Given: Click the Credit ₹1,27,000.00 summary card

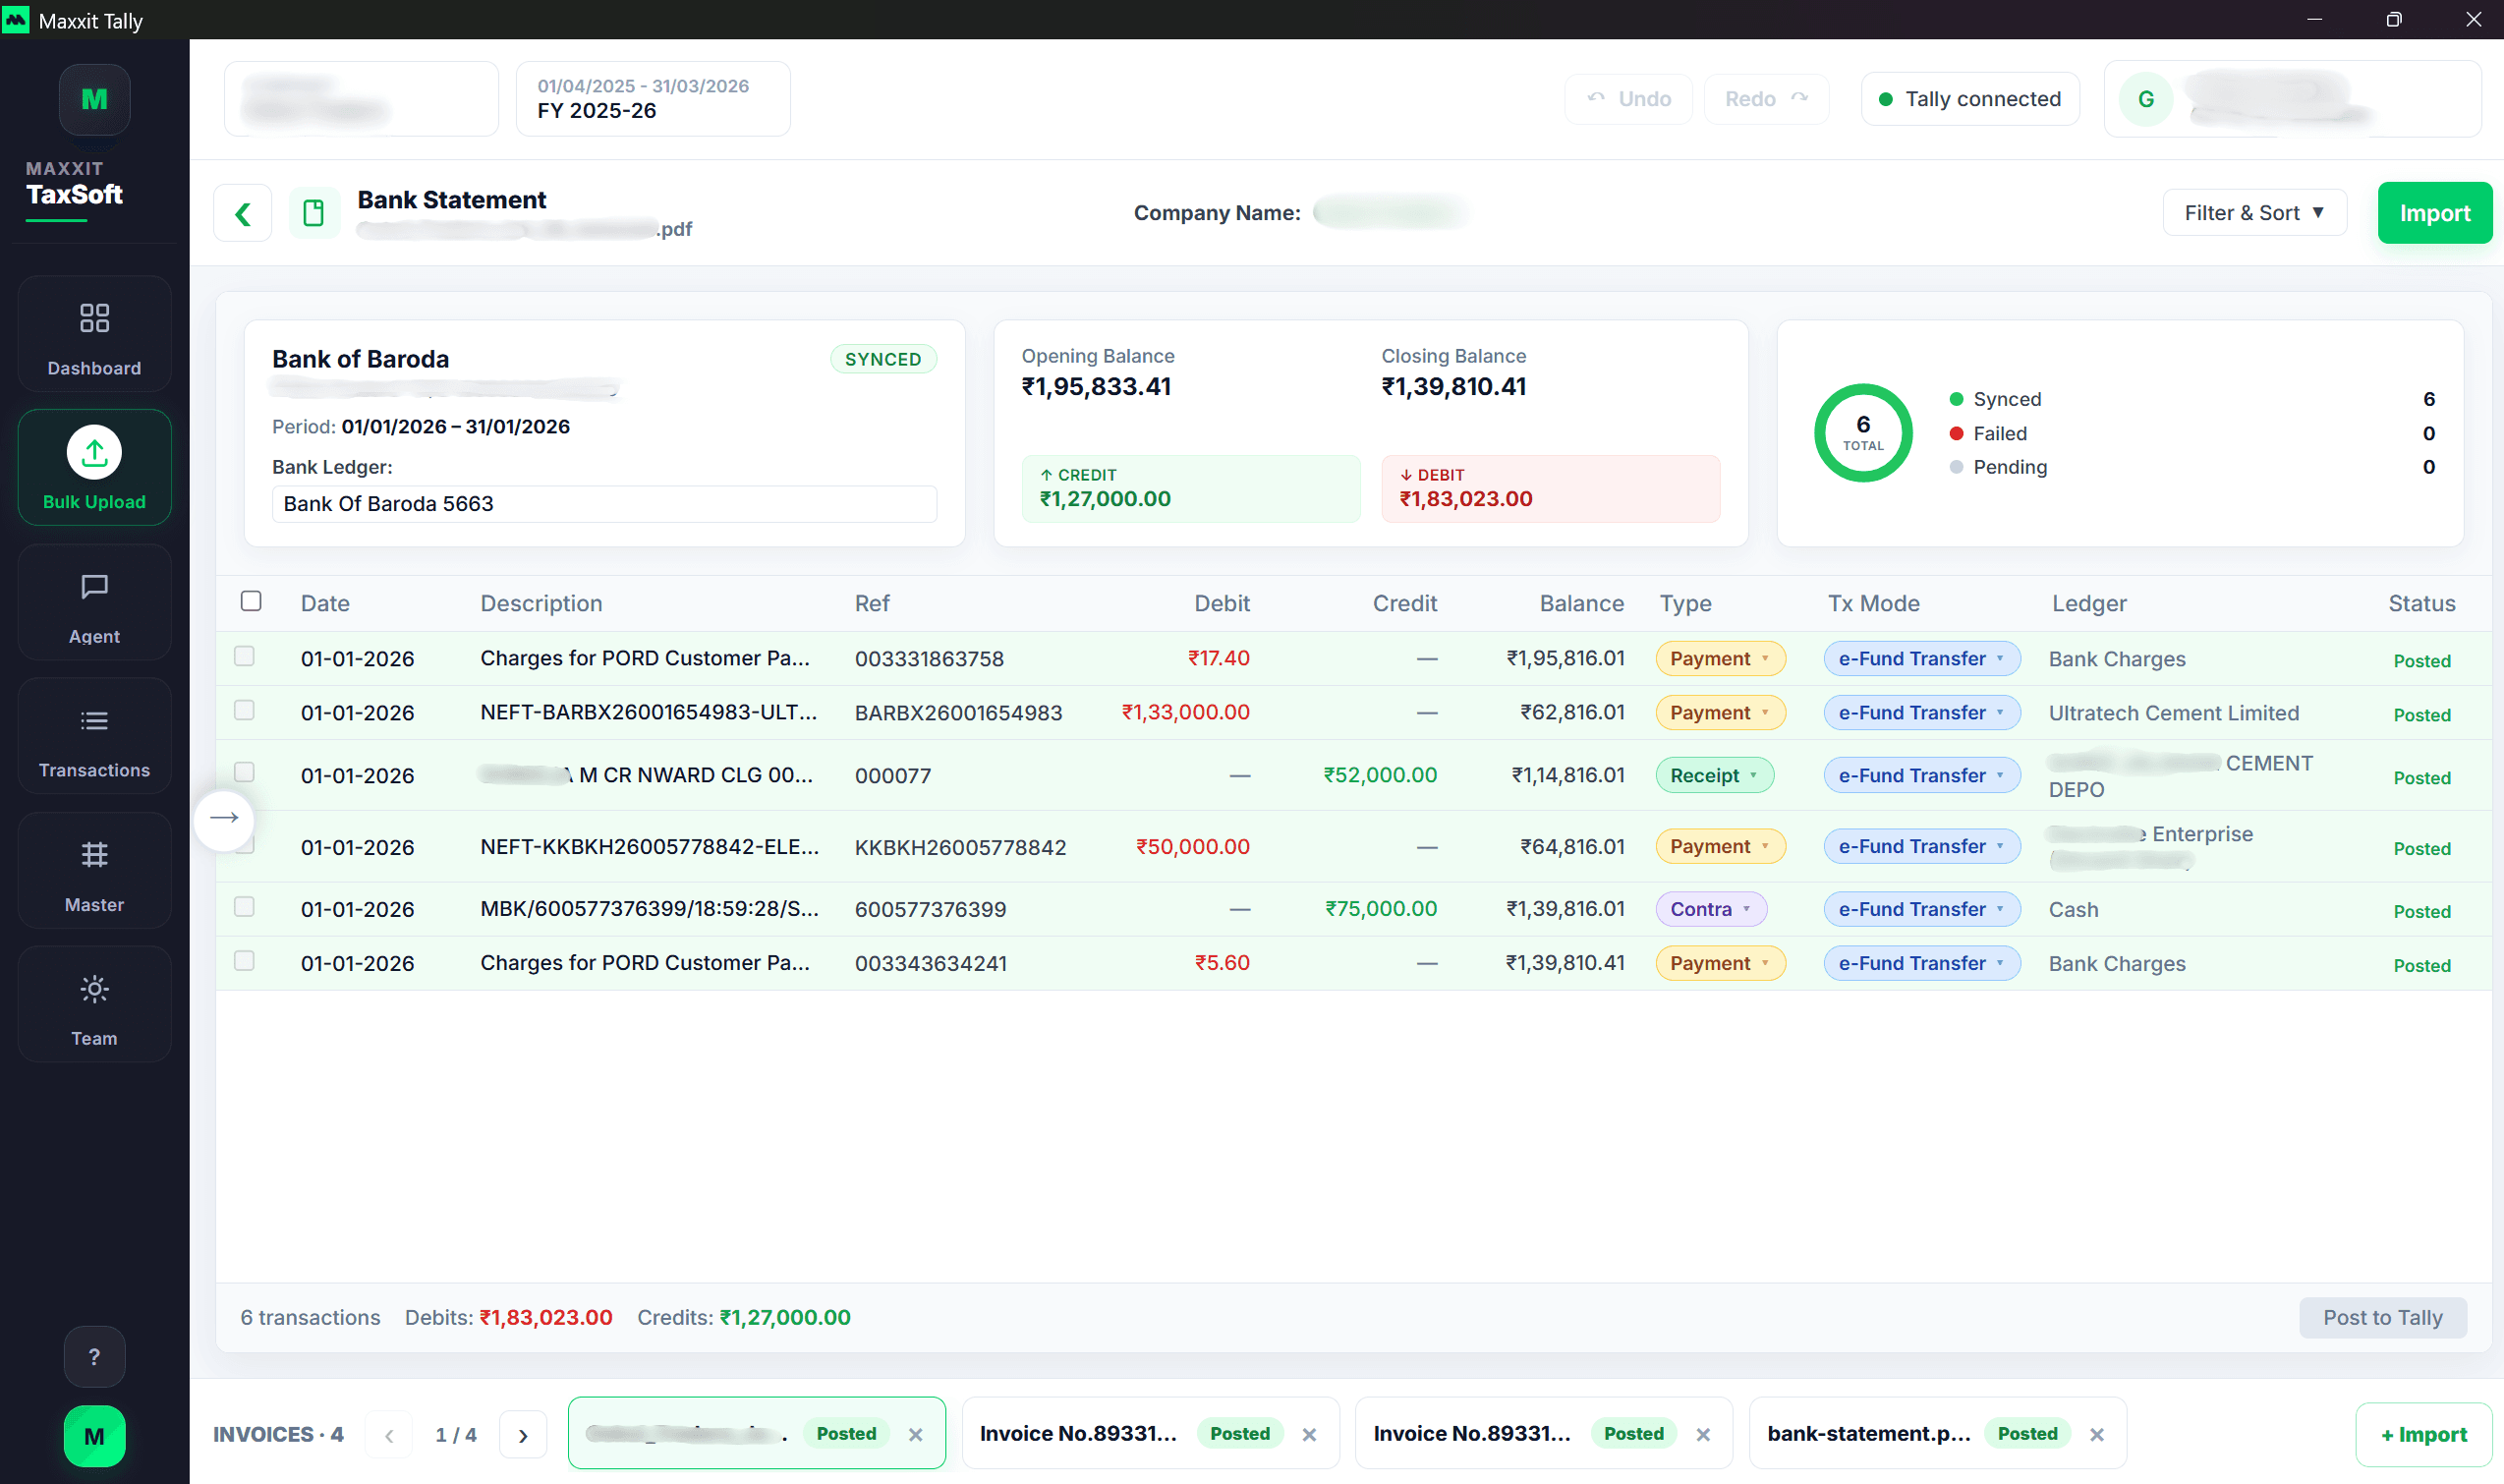Looking at the screenshot, I should point(1191,489).
